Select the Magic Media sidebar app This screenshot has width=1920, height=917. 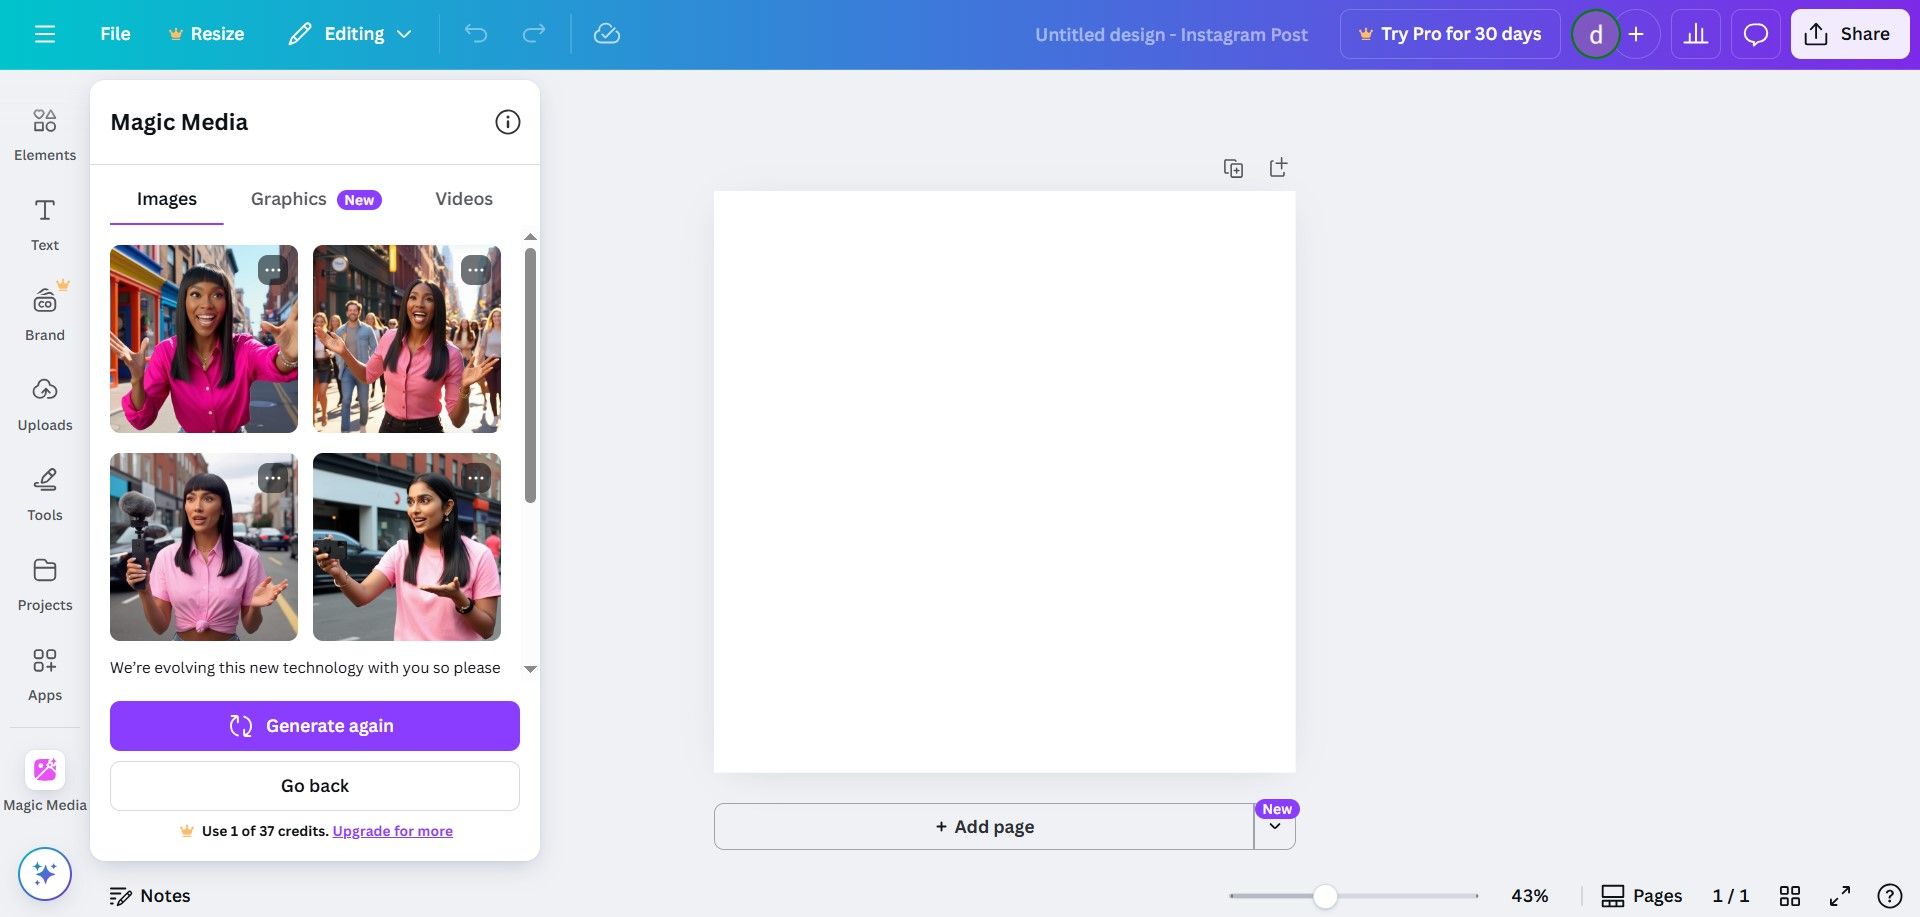pyautogui.click(x=45, y=782)
